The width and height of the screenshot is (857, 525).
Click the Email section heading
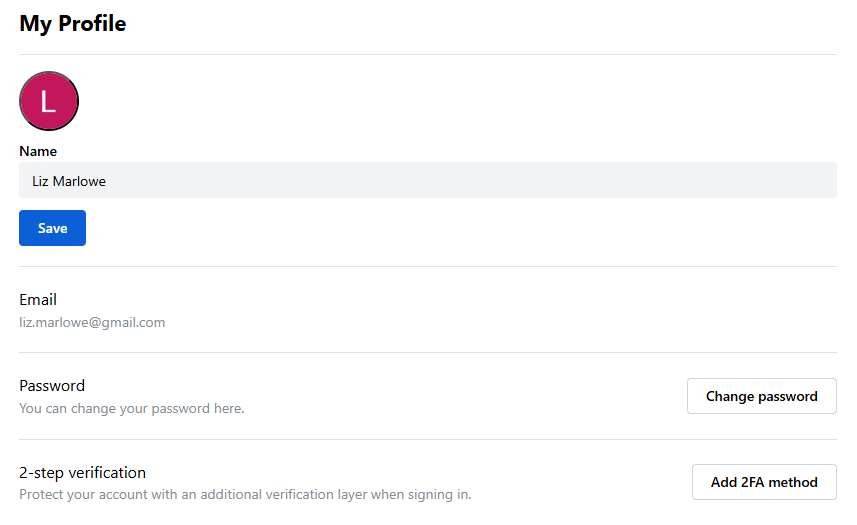[x=38, y=299]
